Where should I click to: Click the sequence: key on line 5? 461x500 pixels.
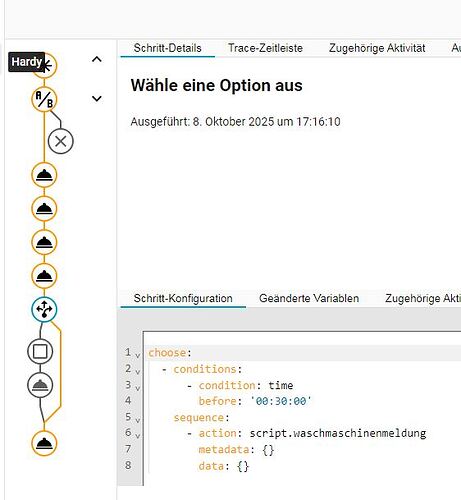tap(201, 417)
